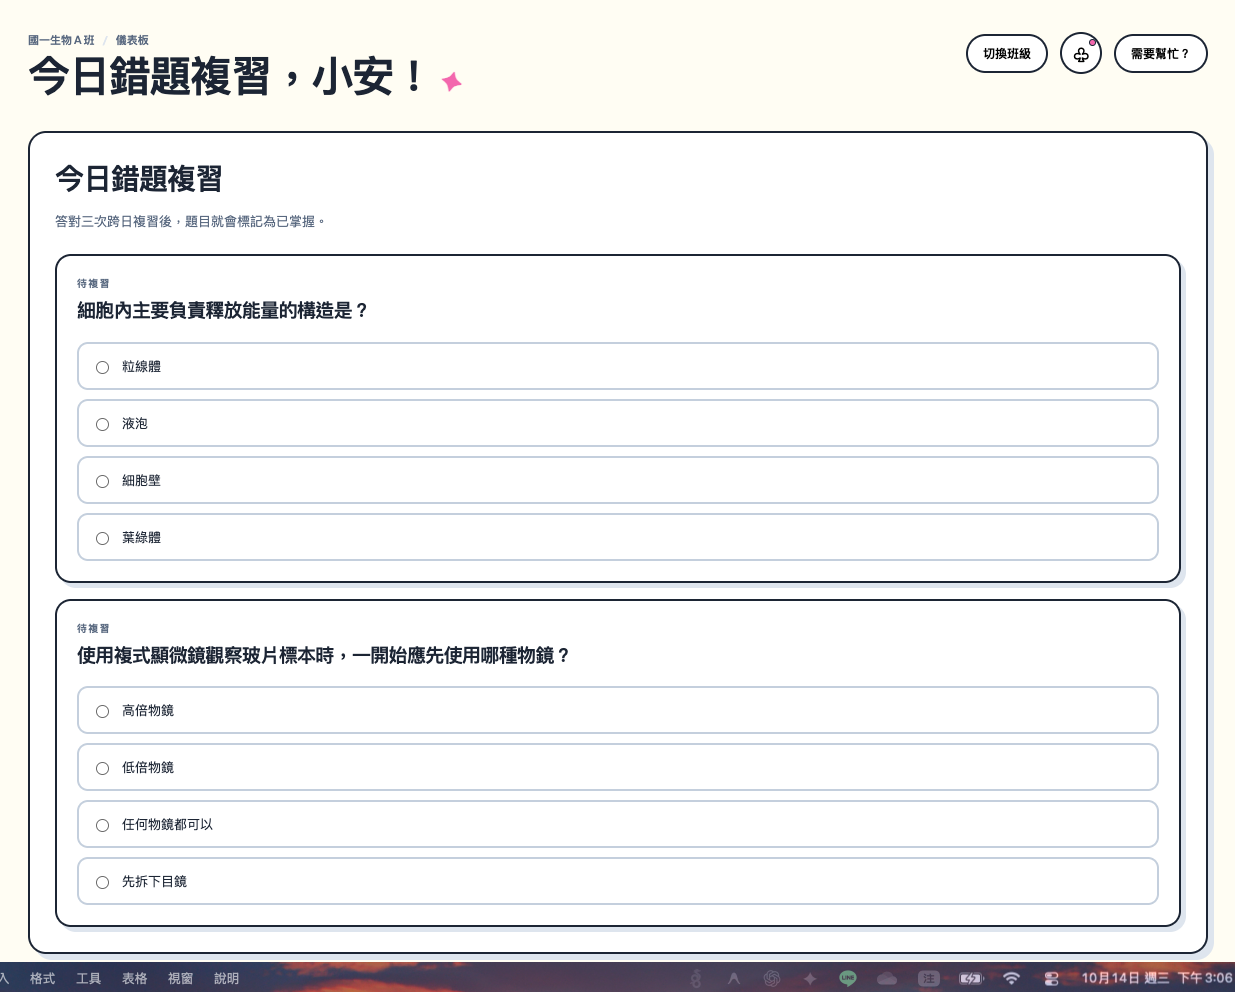Click the question about 複式顯微鏡 物鏡
This screenshot has height=992, width=1235.
pos(324,656)
